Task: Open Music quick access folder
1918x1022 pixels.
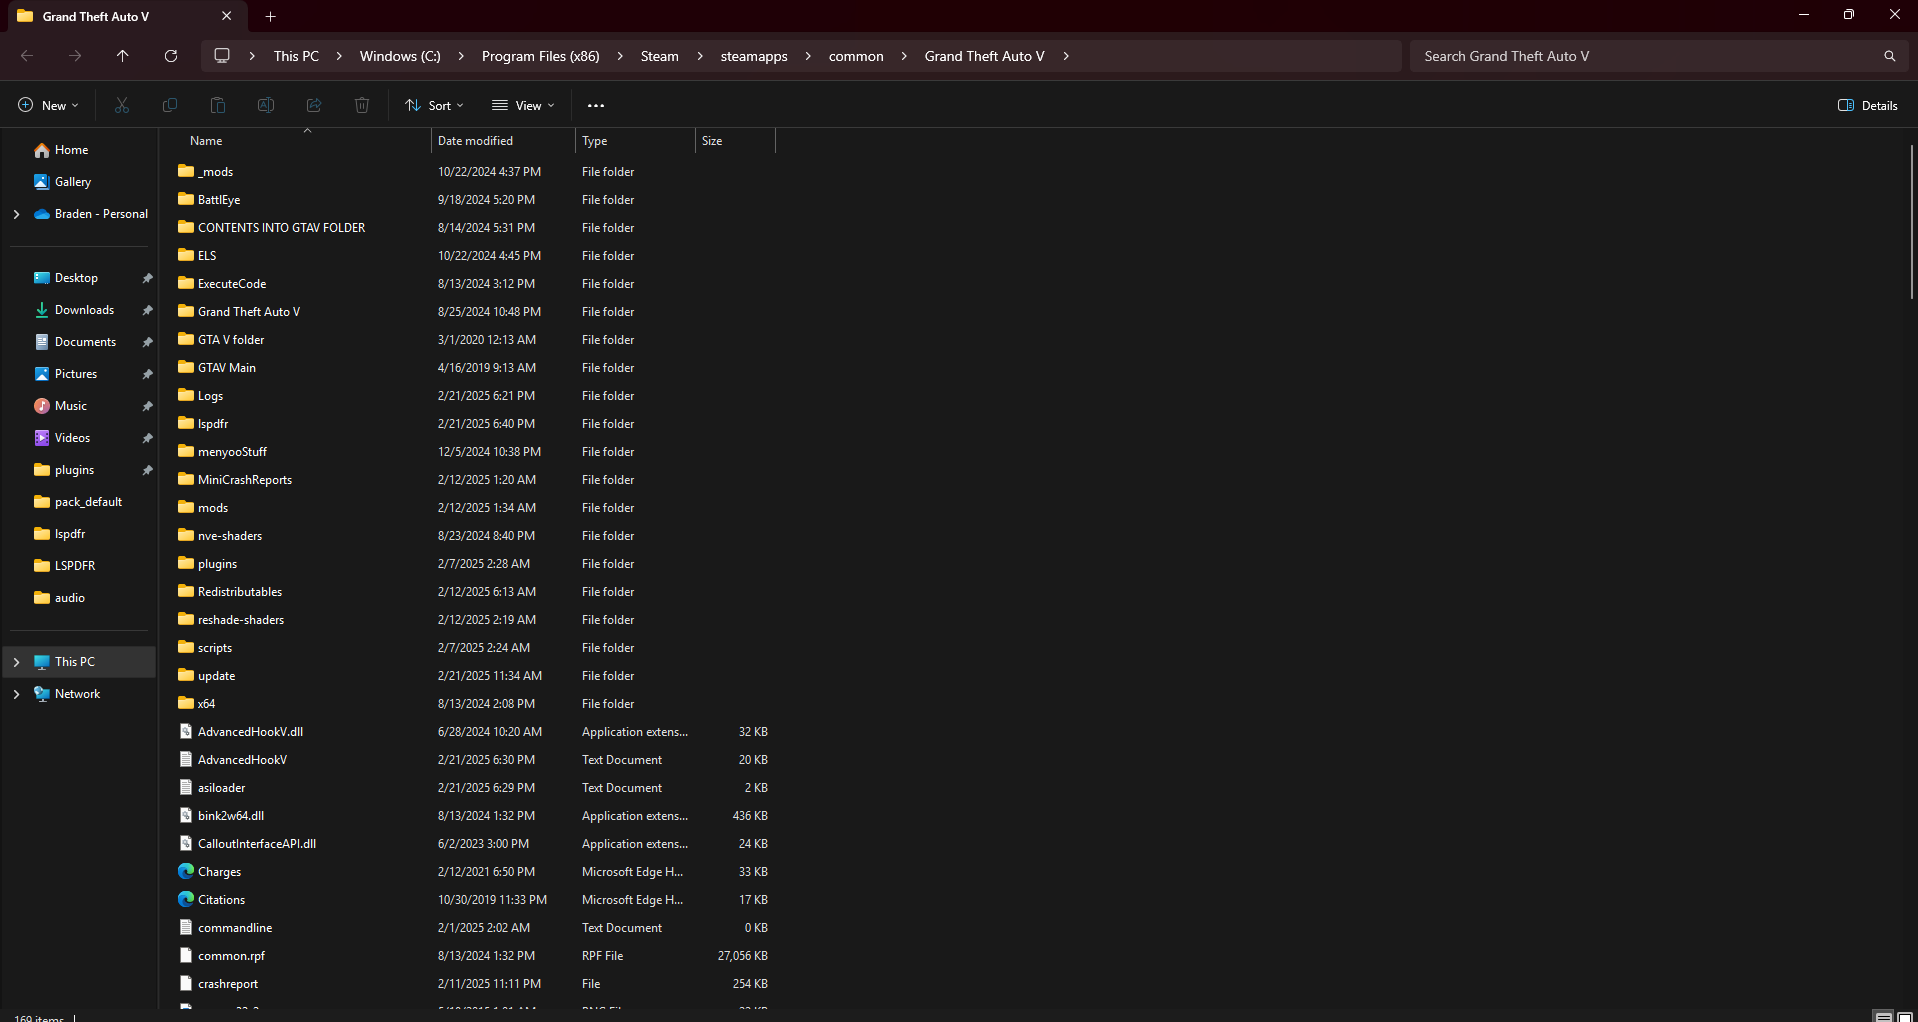Action: click(x=70, y=406)
